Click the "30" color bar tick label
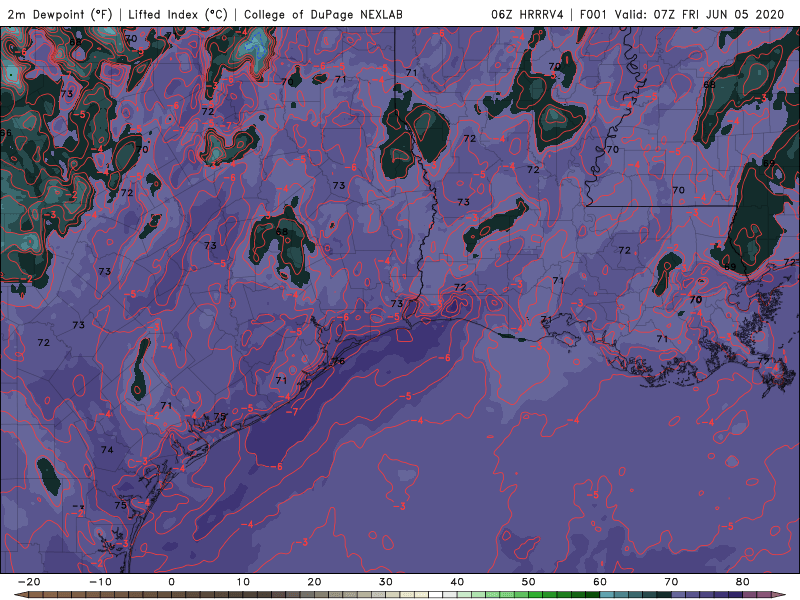 pos(386,582)
